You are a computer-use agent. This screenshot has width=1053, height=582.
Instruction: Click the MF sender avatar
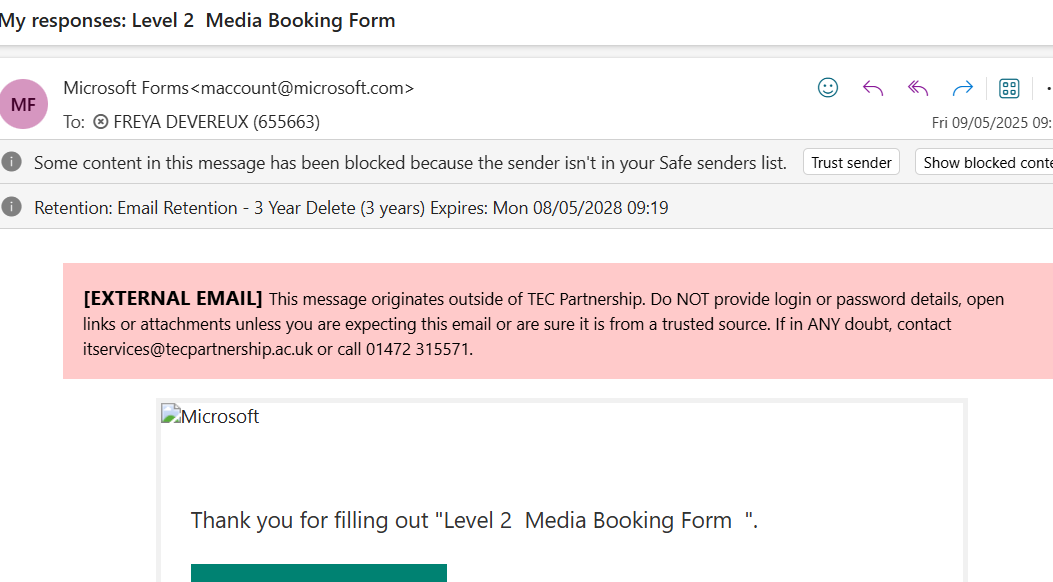point(24,104)
